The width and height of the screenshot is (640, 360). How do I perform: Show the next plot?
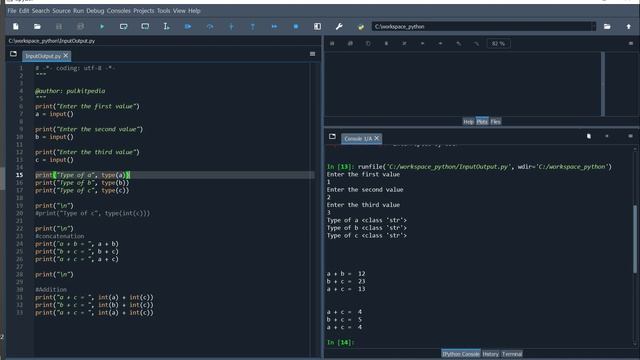[440, 43]
